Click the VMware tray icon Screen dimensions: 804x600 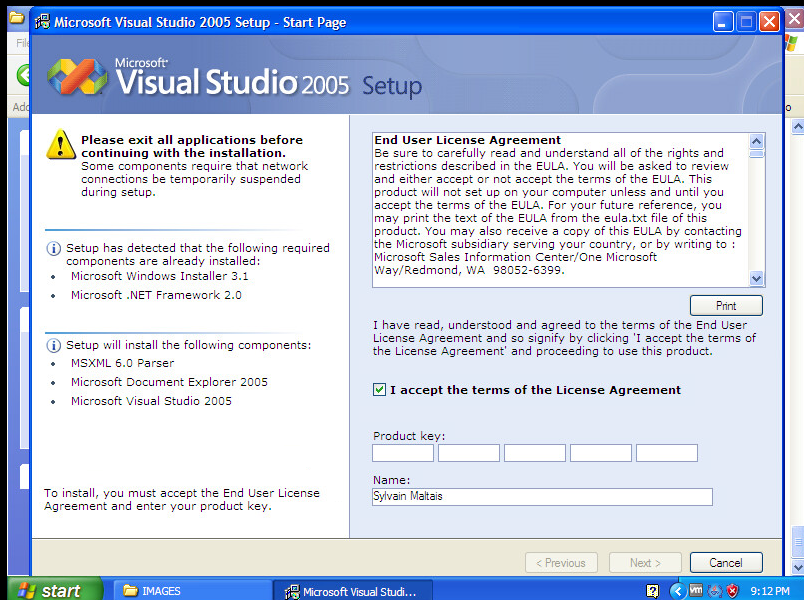click(696, 590)
